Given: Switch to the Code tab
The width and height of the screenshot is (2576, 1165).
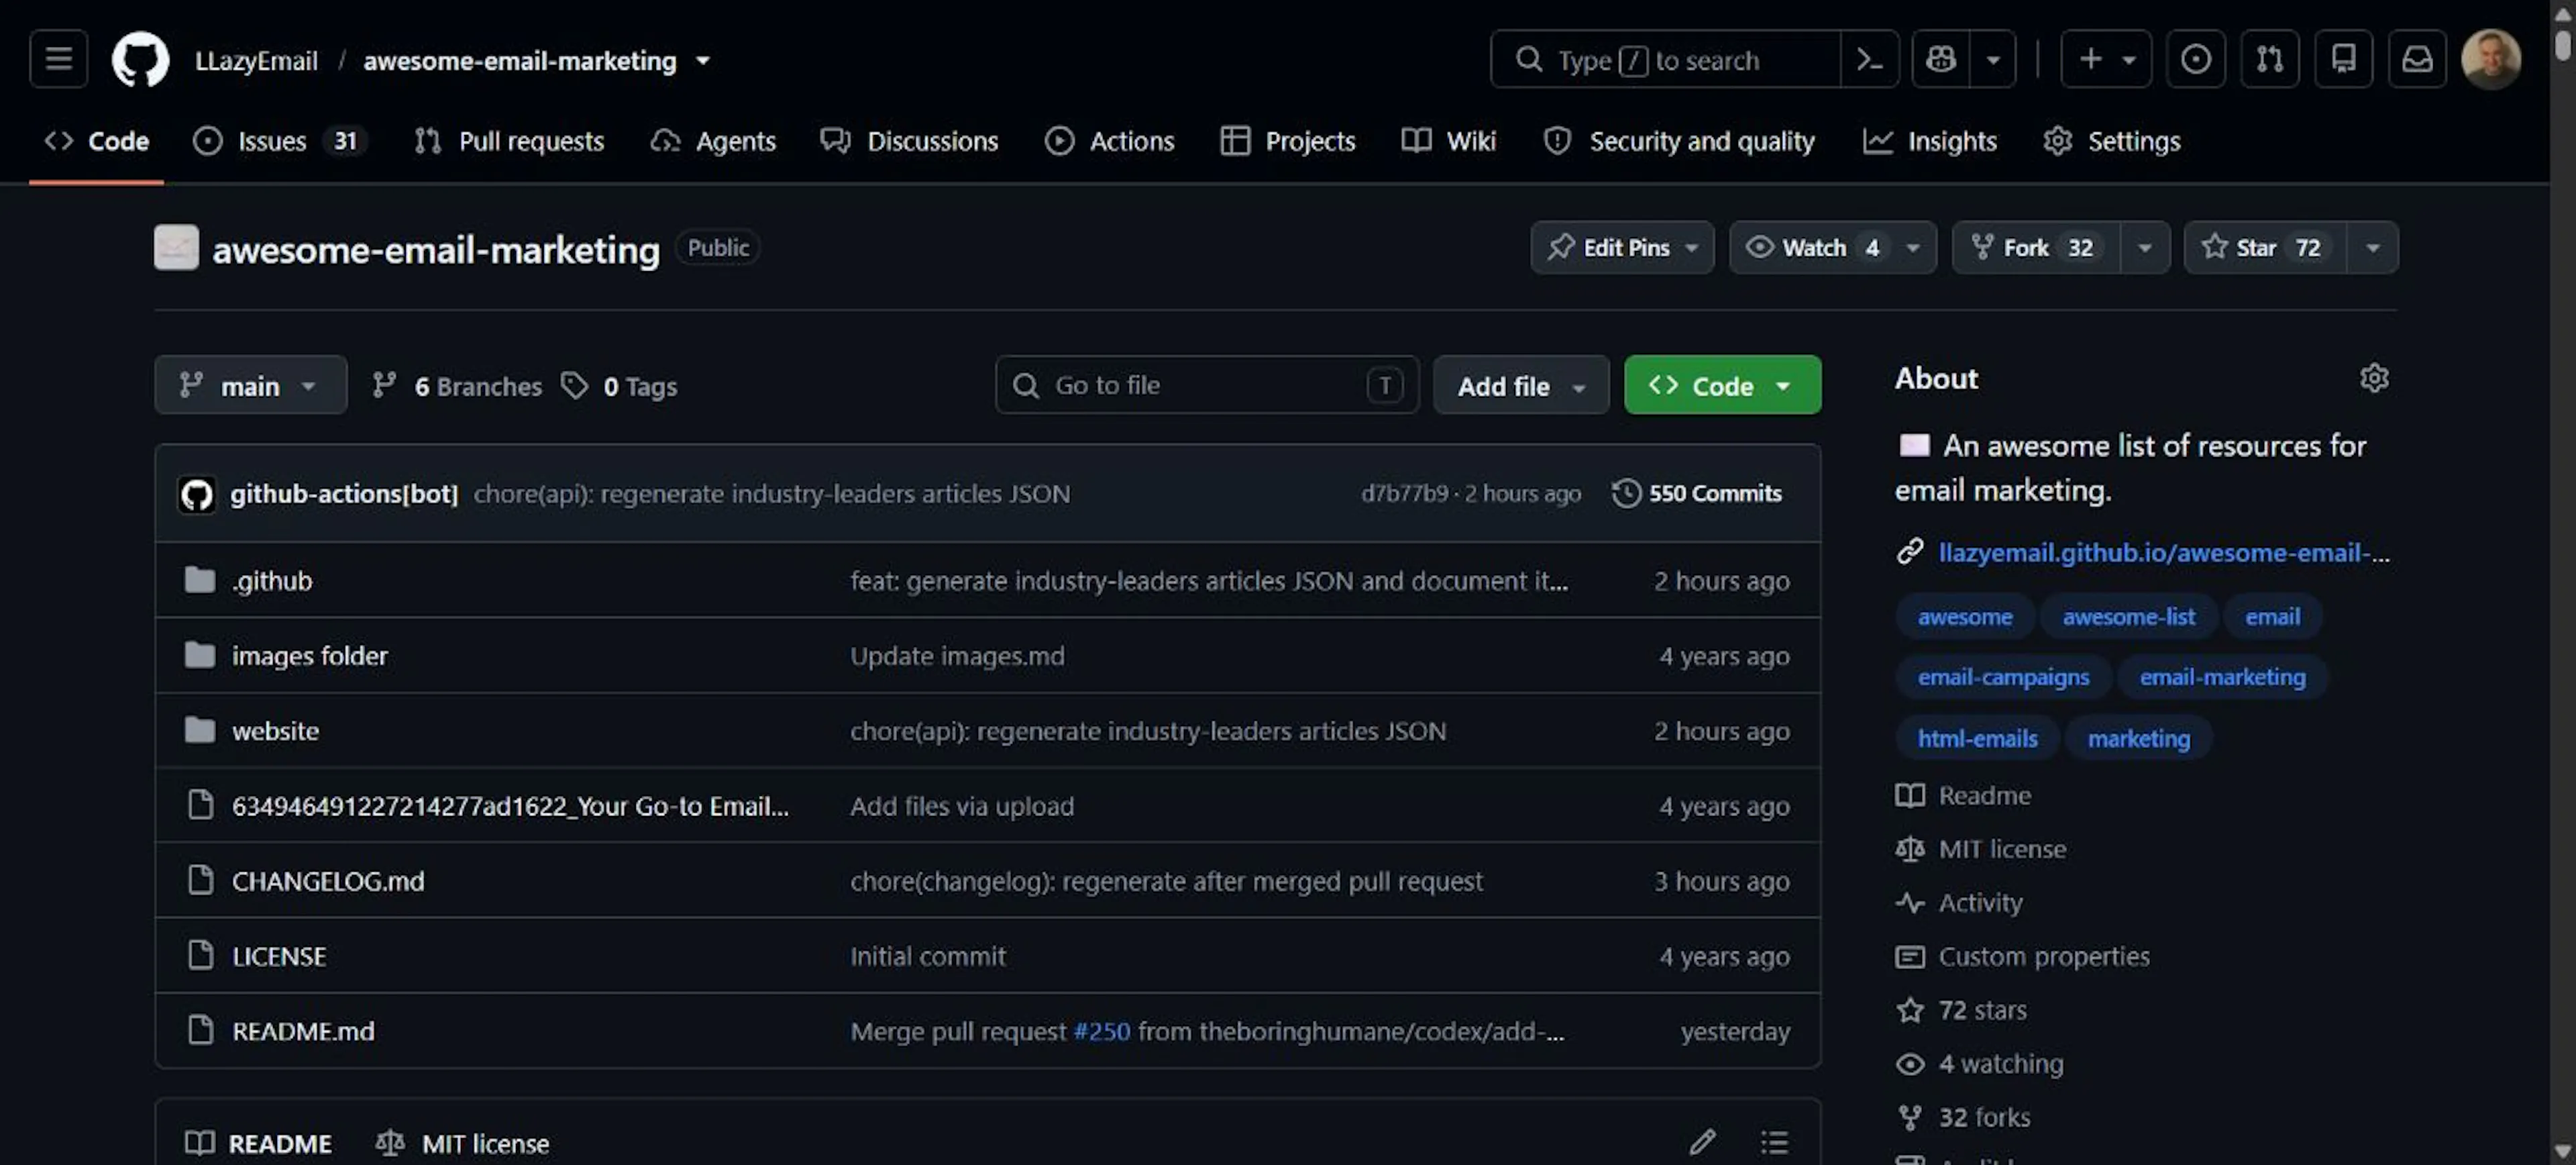Looking at the screenshot, I should 97,141.
